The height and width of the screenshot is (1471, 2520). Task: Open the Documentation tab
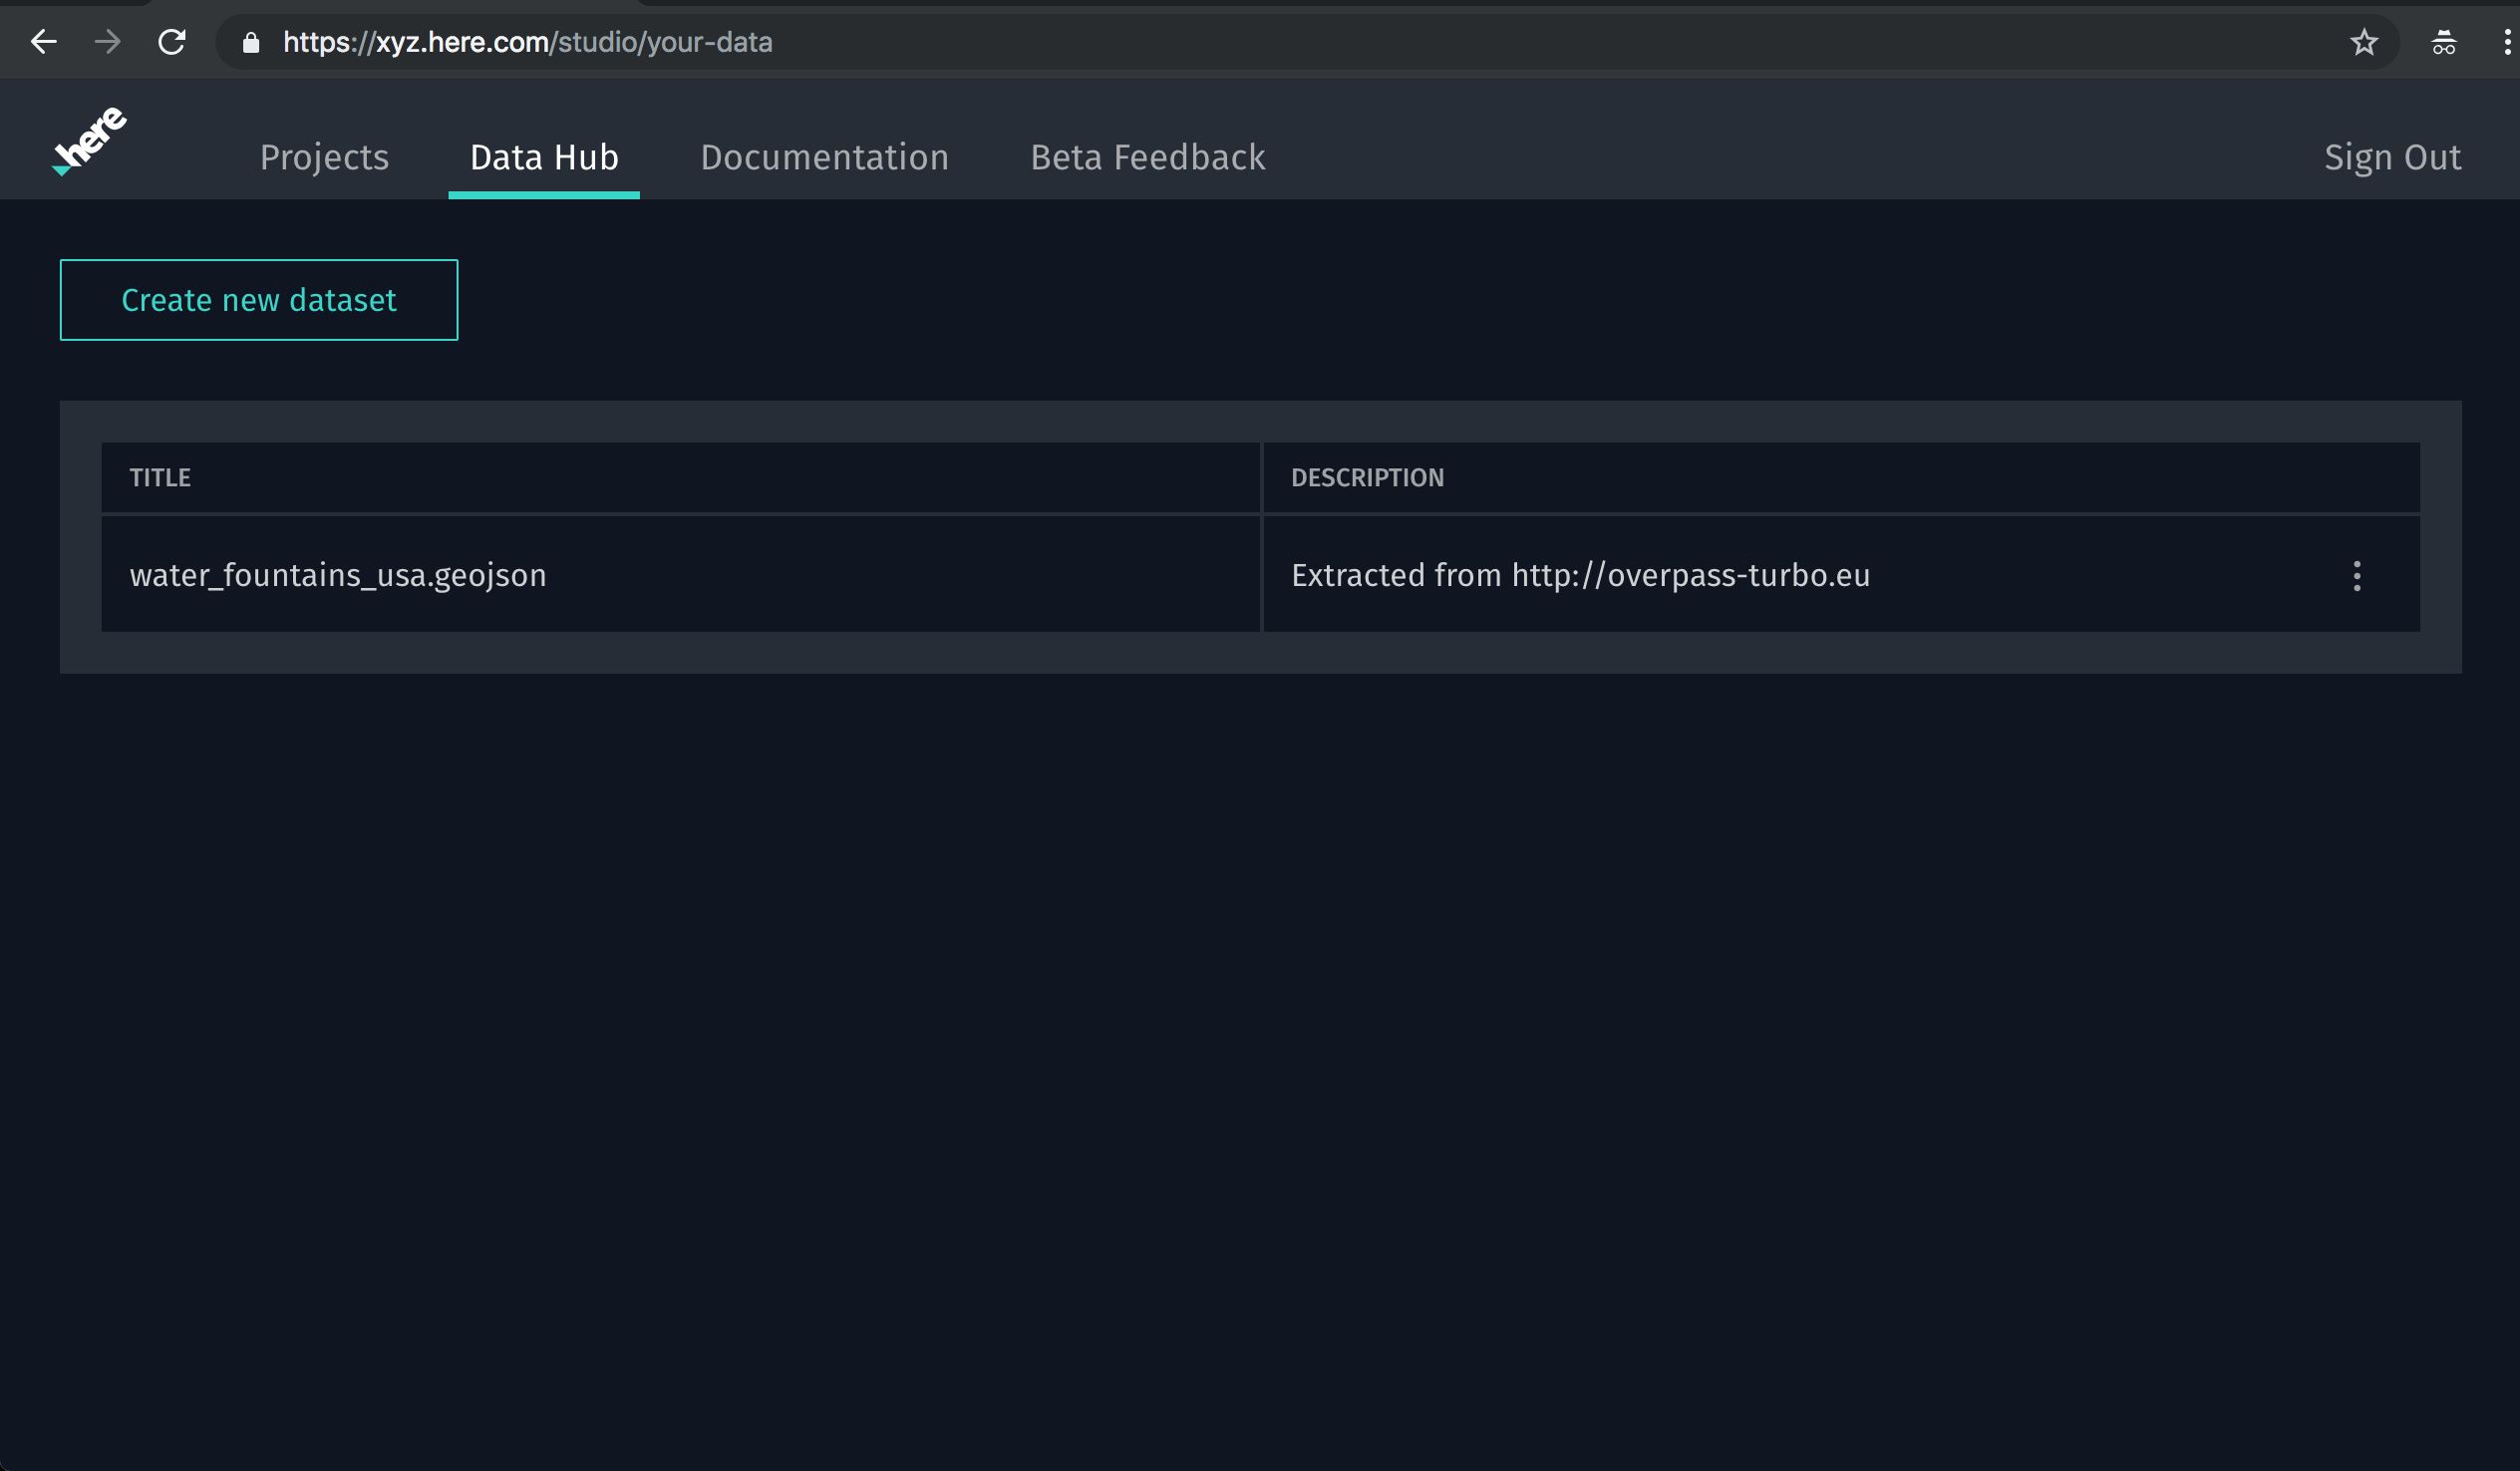[x=824, y=158]
